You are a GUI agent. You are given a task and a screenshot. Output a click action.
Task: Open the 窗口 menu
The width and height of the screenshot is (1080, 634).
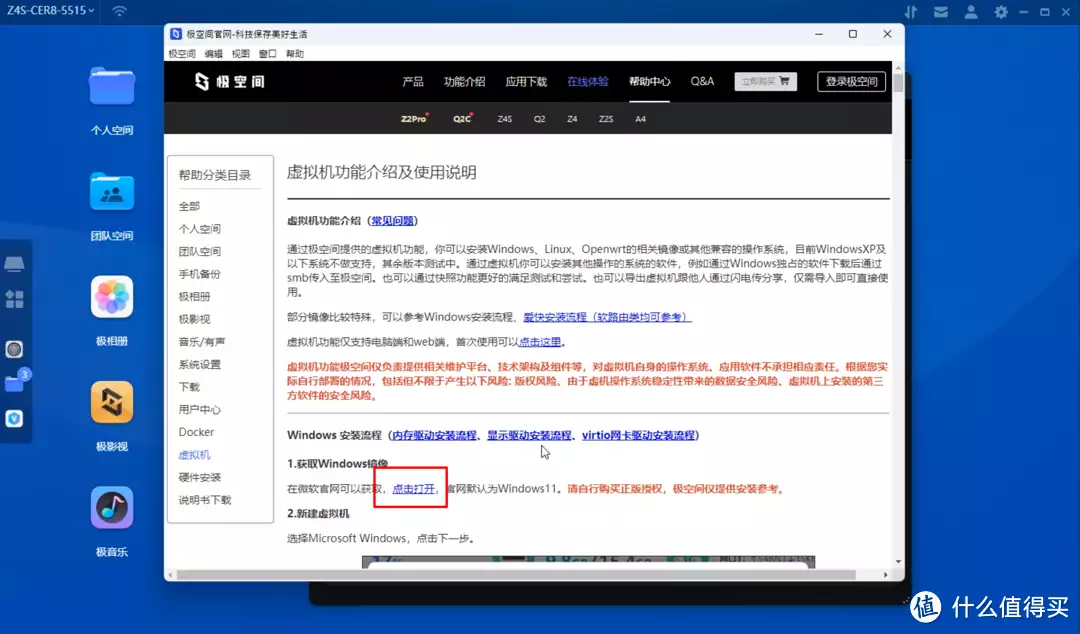[267, 54]
